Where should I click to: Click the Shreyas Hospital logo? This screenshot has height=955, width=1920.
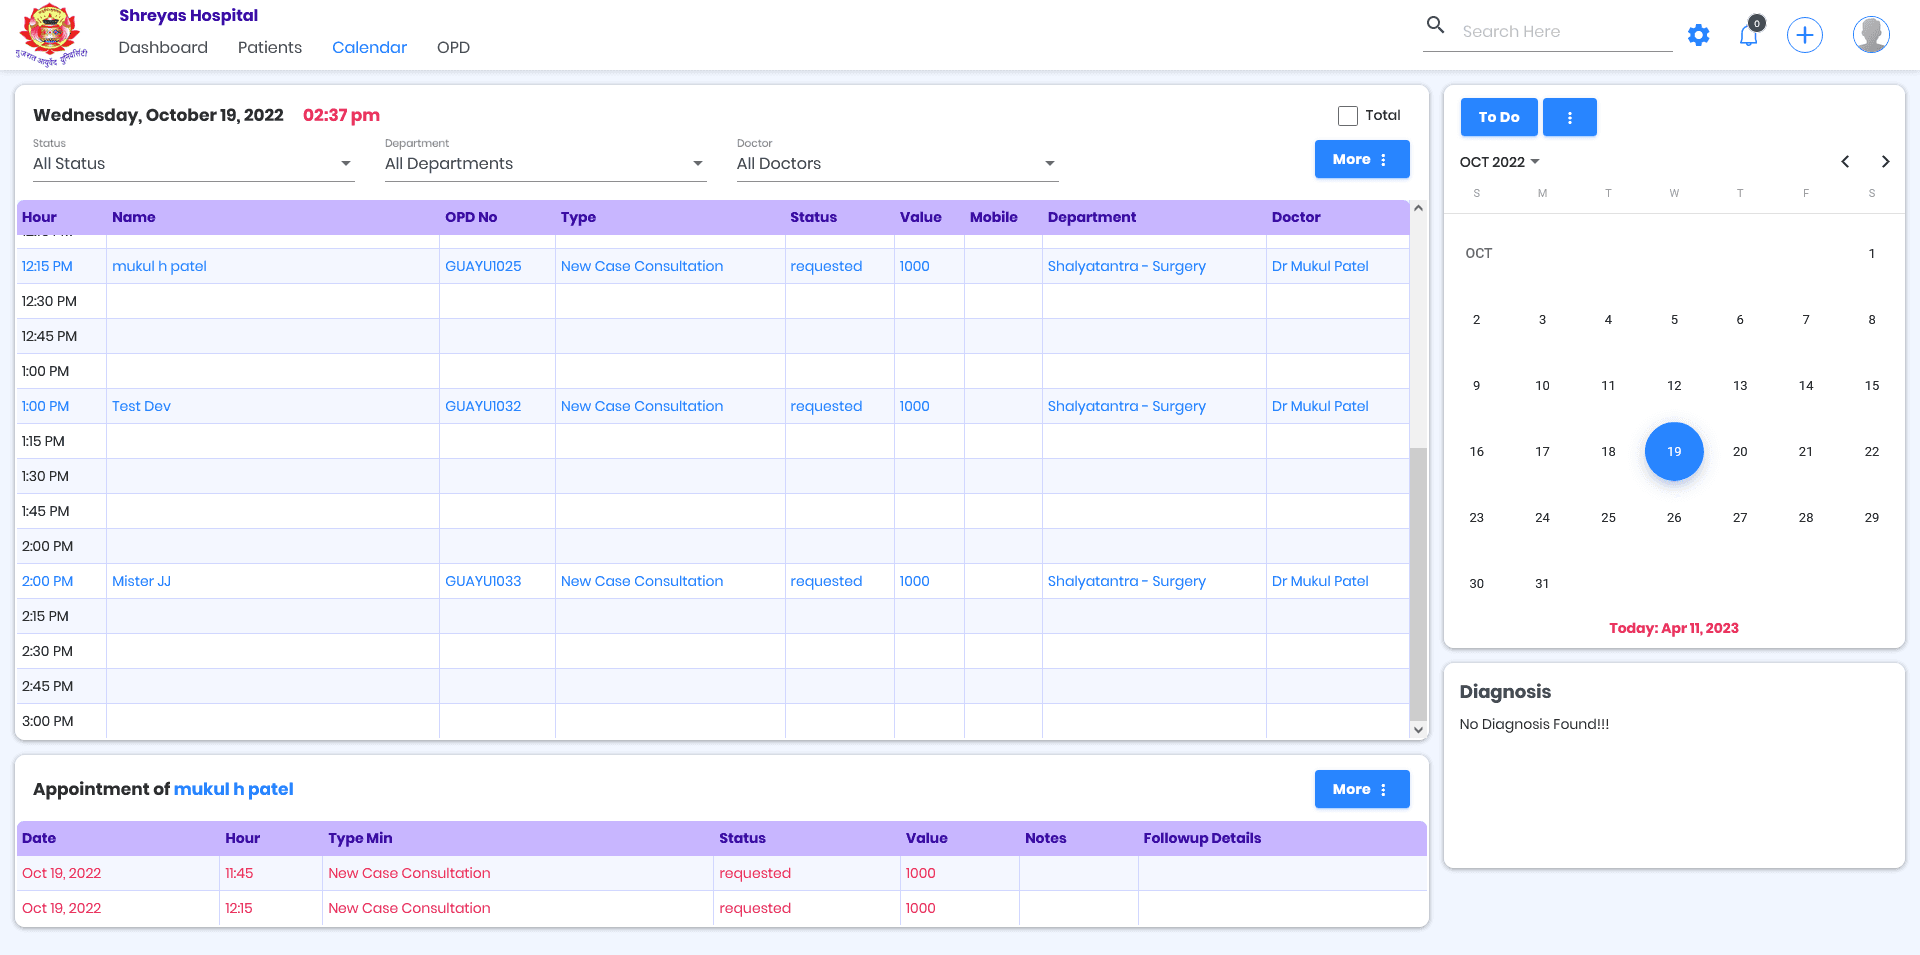(51, 35)
